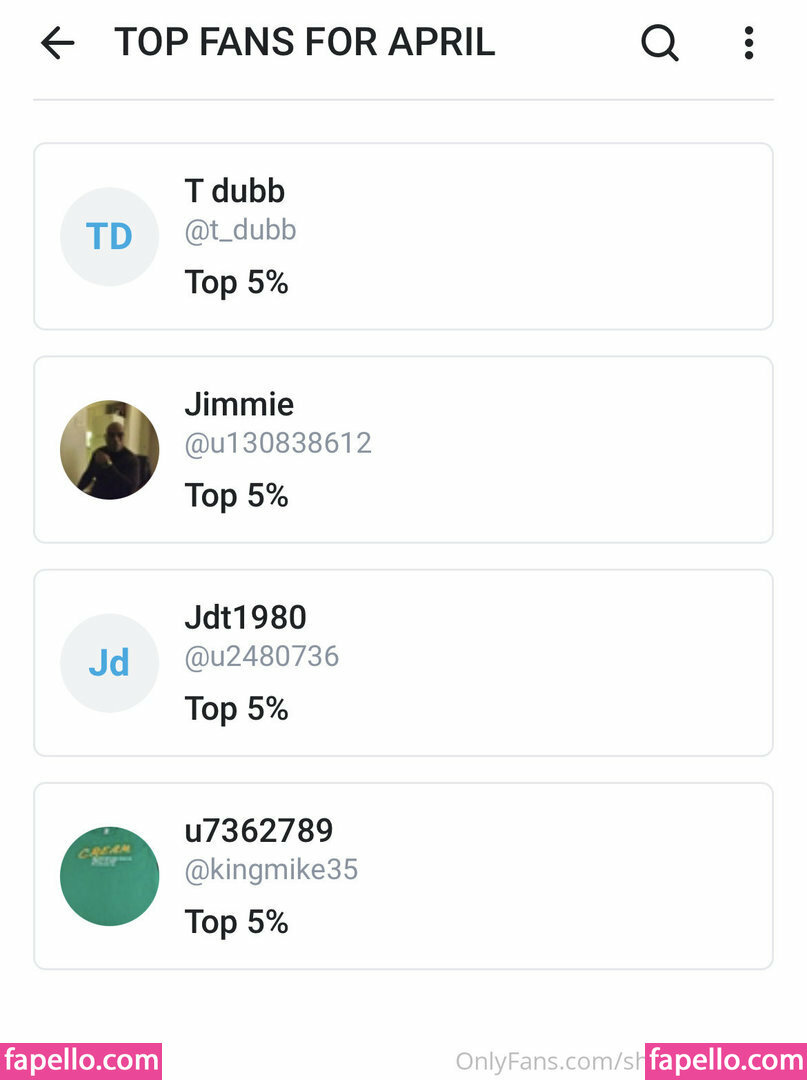Select the Jdt1980 display name
The width and height of the screenshot is (807, 1080).
245,617
